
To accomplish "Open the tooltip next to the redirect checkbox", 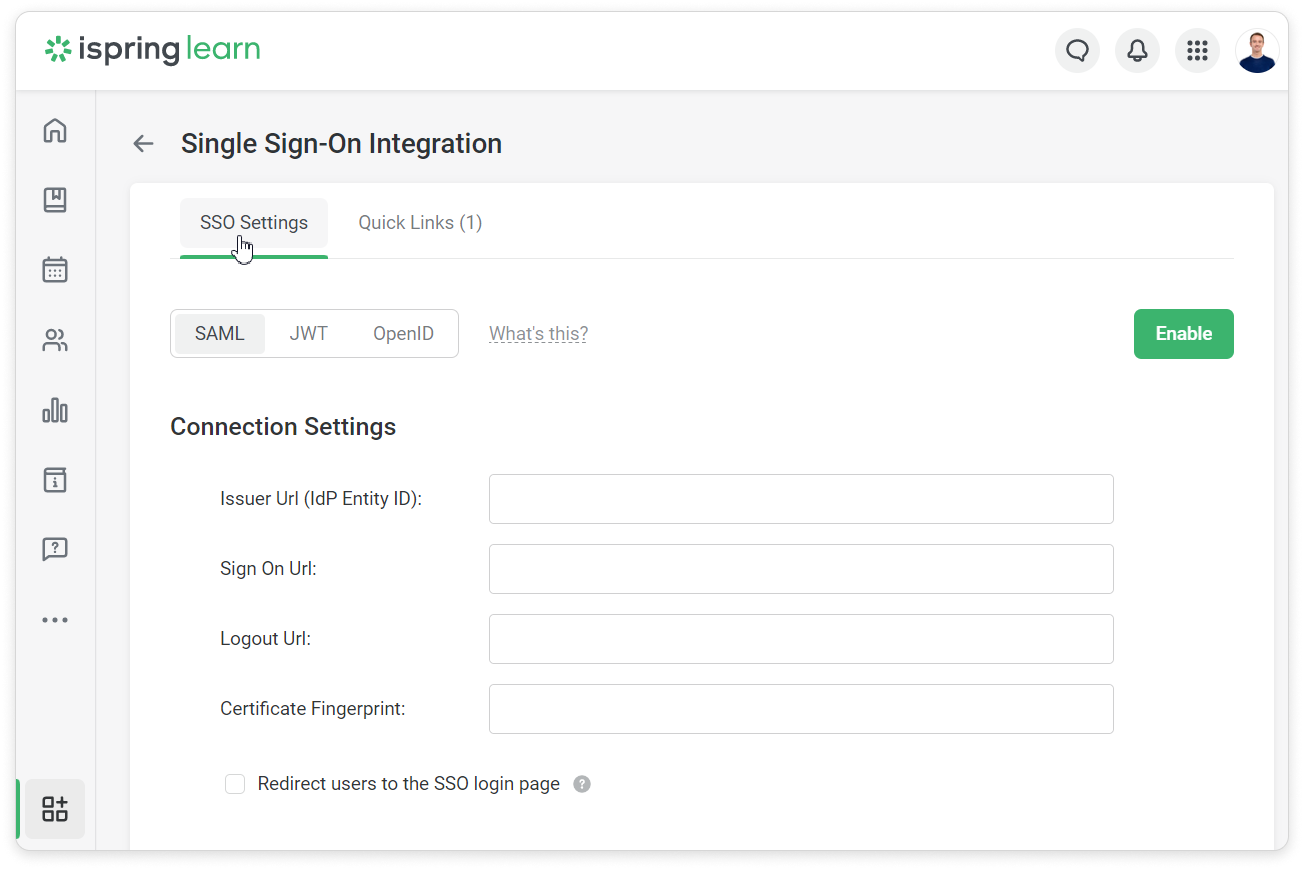I will pyautogui.click(x=582, y=784).
